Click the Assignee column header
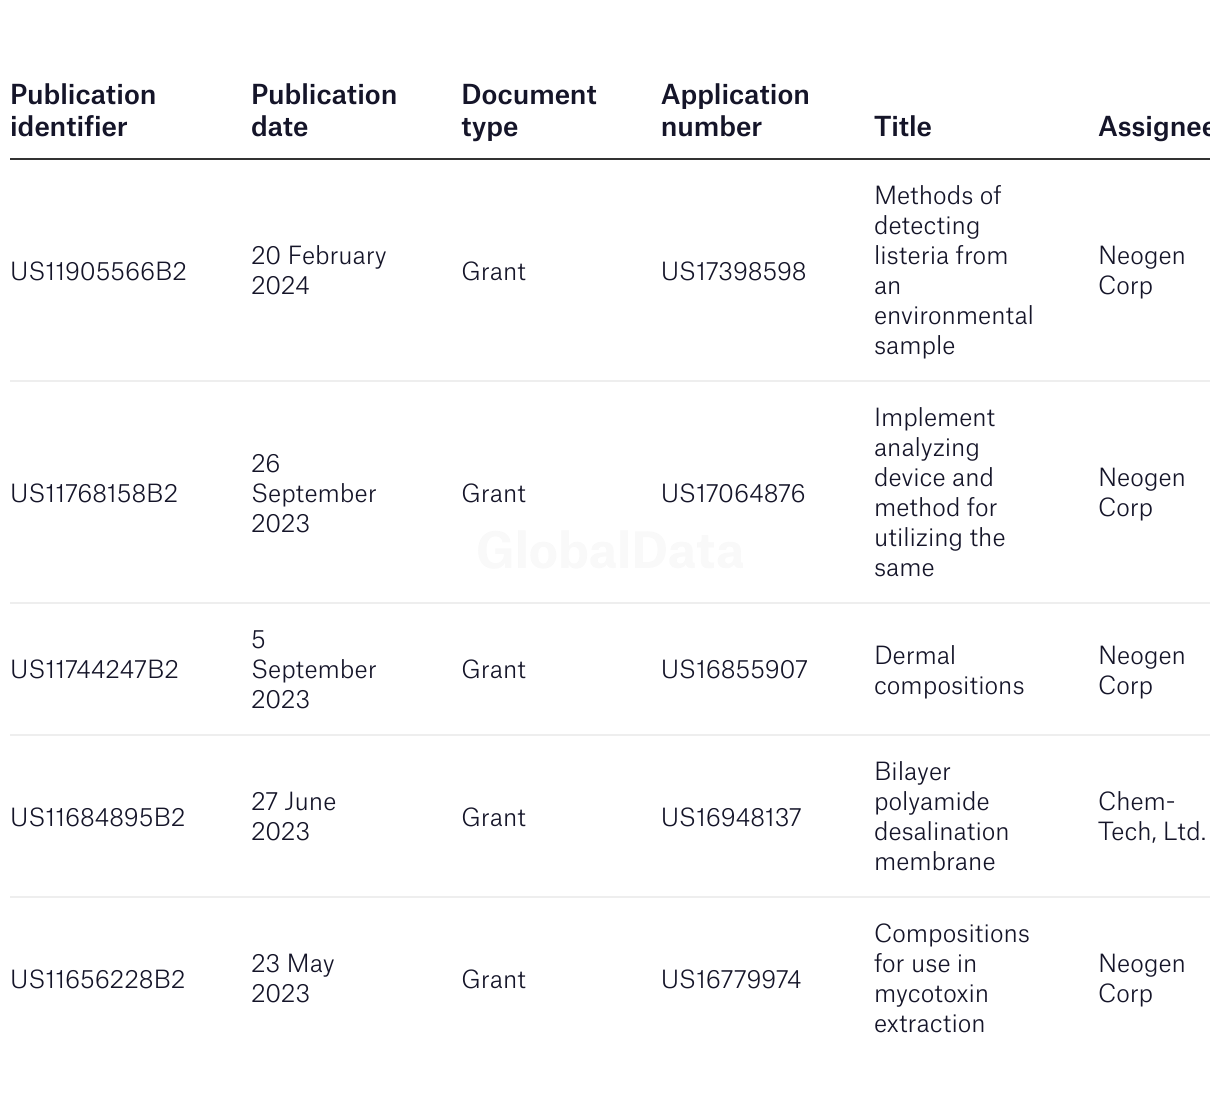The image size is (1220, 1100). point(1153,127)
